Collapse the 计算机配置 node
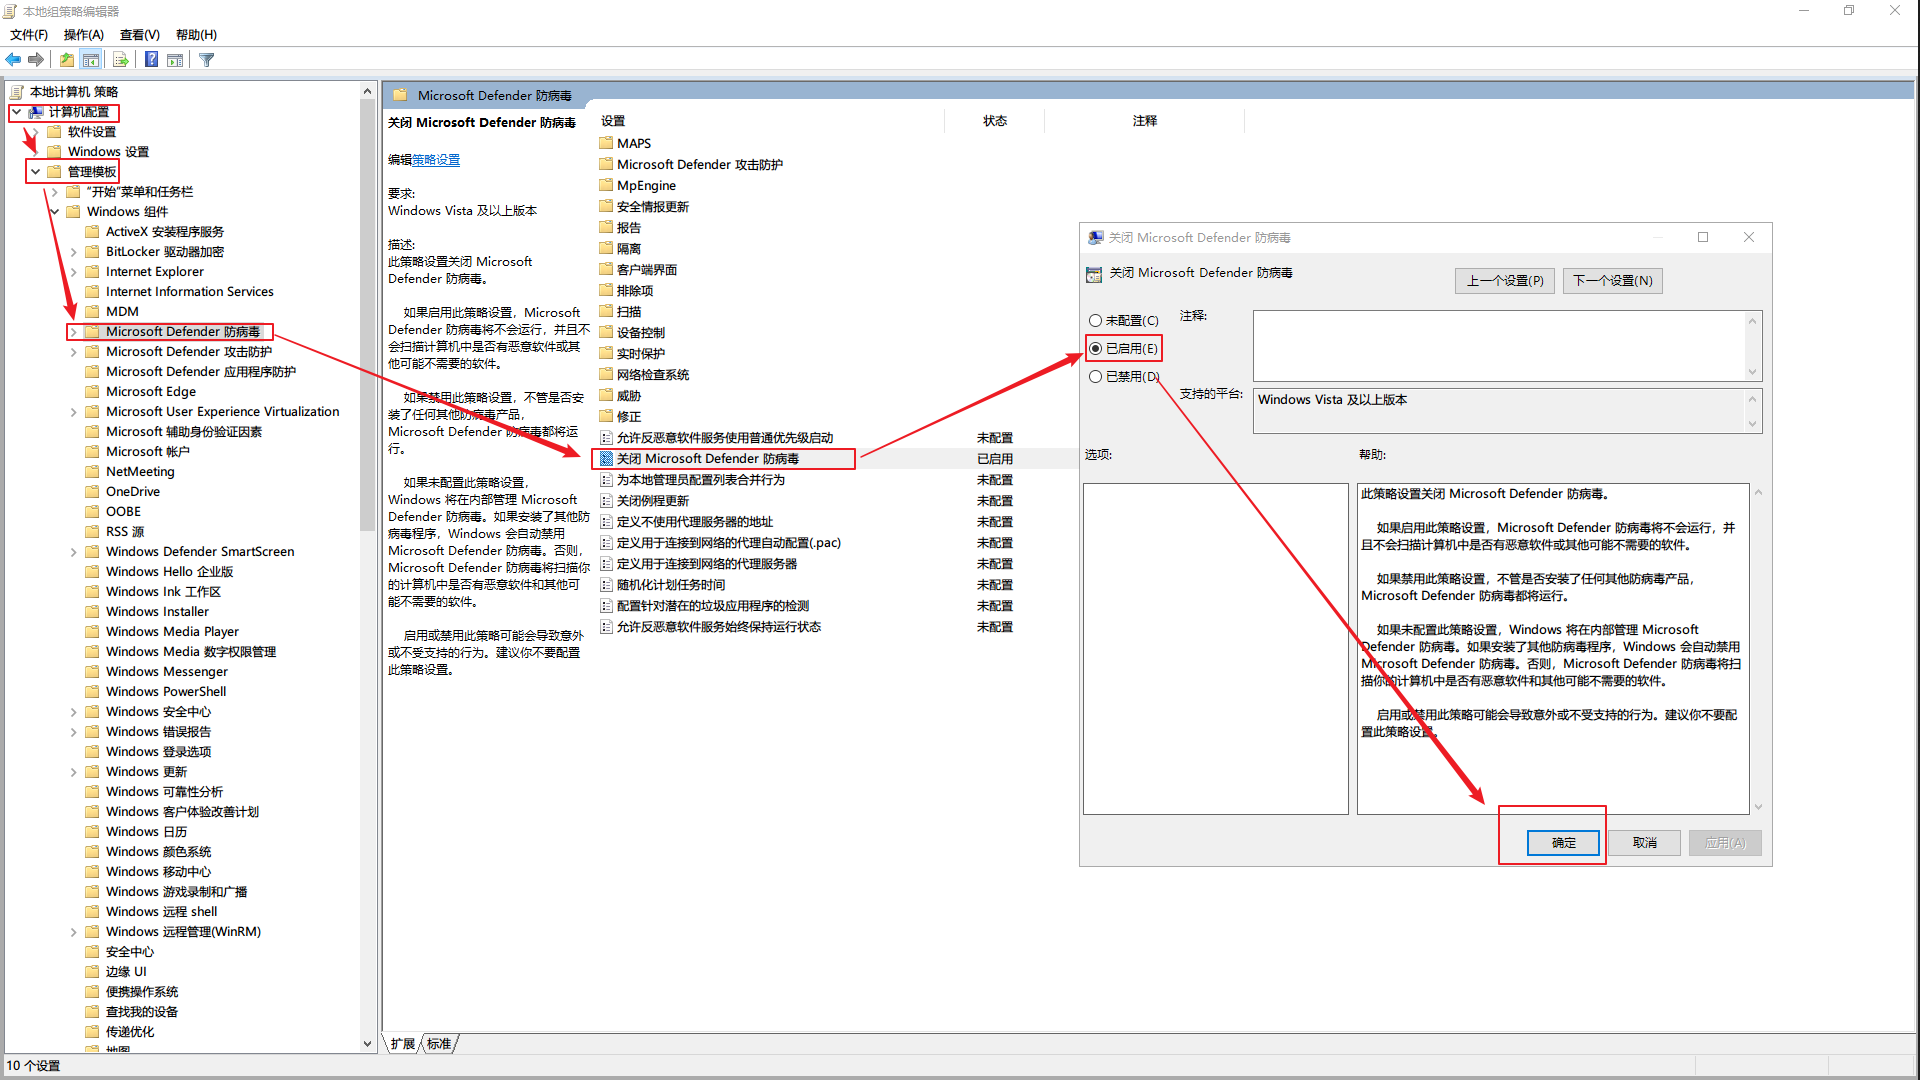1920x1080 pixels. pyautogui.click(x=17, y=112)
